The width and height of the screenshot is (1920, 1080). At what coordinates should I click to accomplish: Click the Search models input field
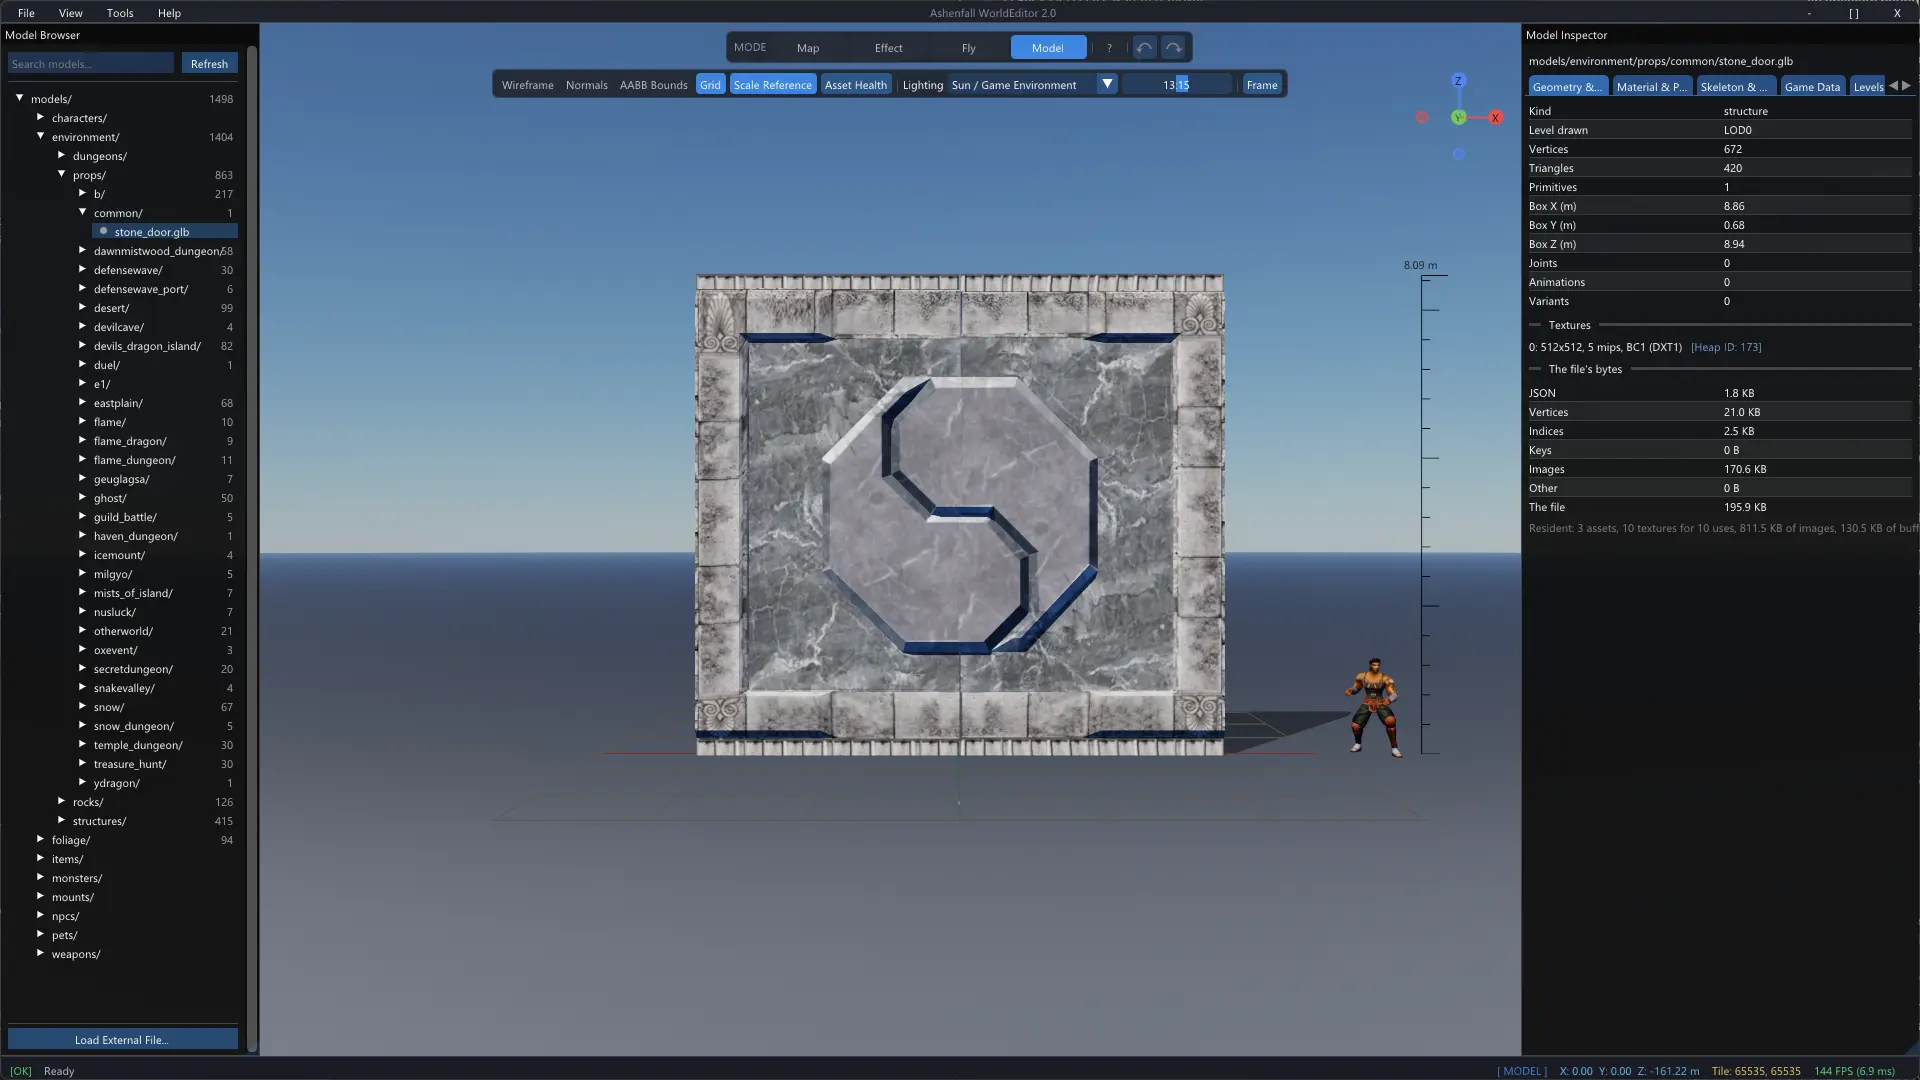[91, 64]
